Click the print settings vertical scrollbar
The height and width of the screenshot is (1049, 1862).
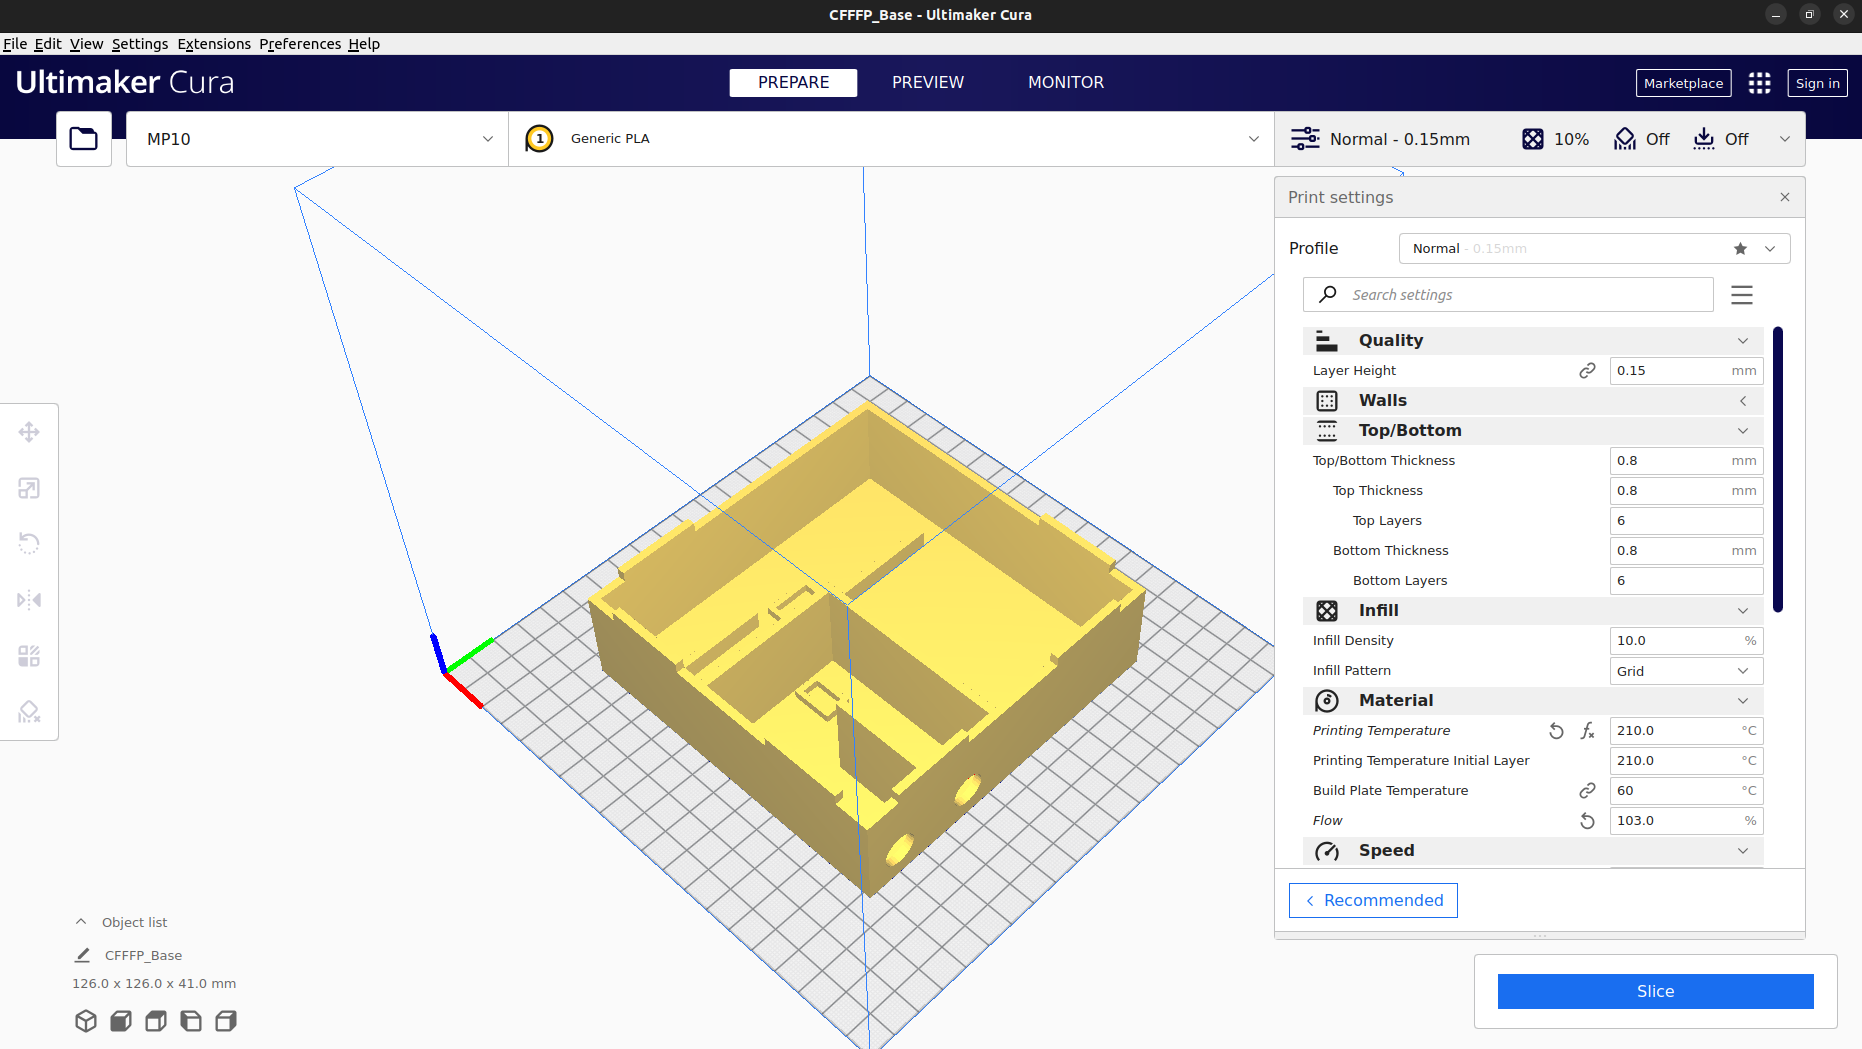pyautogui.click(x=1777, y=468)
